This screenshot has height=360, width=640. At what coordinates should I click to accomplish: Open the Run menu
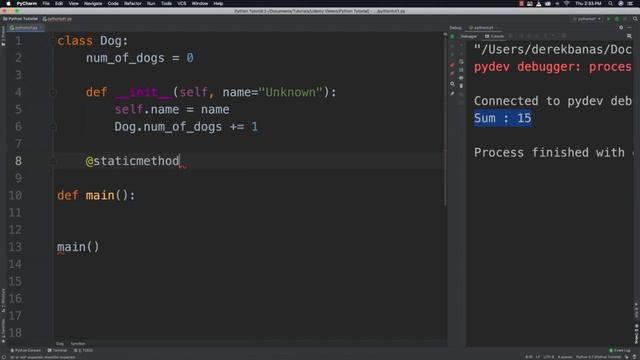(x=151, y=3)
